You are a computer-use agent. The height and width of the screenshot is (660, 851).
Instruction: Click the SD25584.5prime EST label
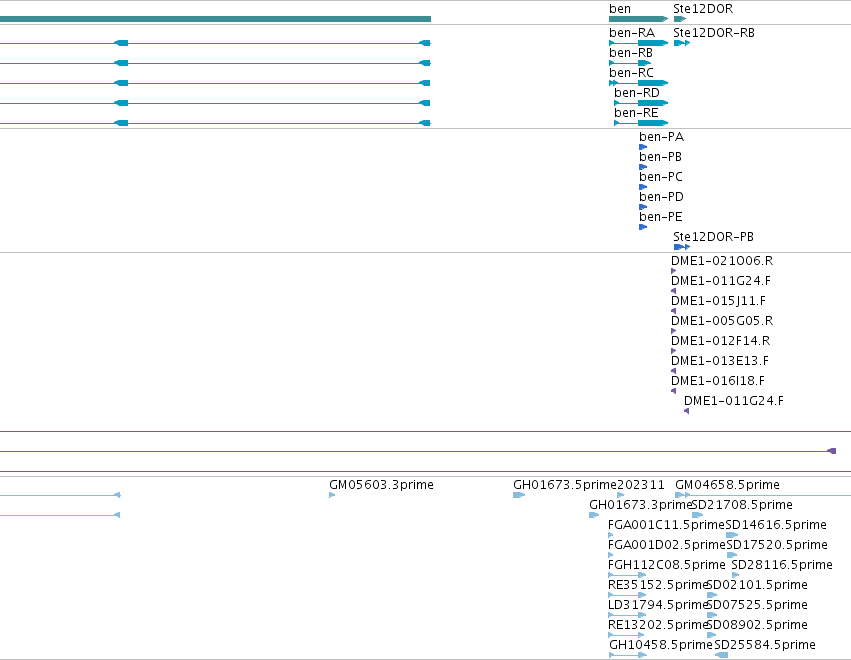(765, 645)
